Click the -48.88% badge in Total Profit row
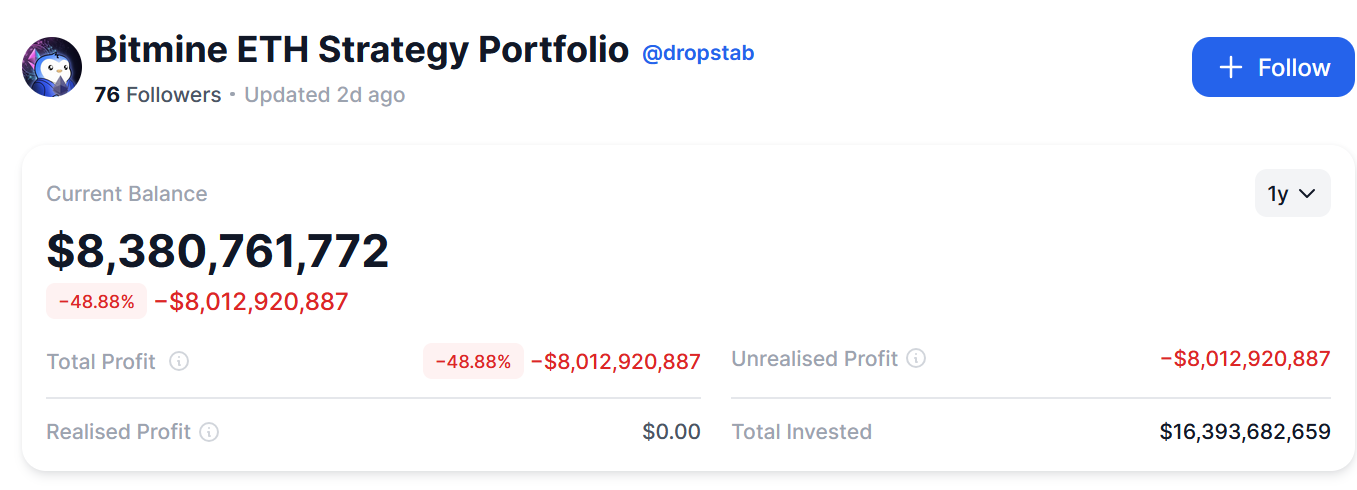Screen dimensions: 1357x490 pyautogui.click(x=473, y=361)
